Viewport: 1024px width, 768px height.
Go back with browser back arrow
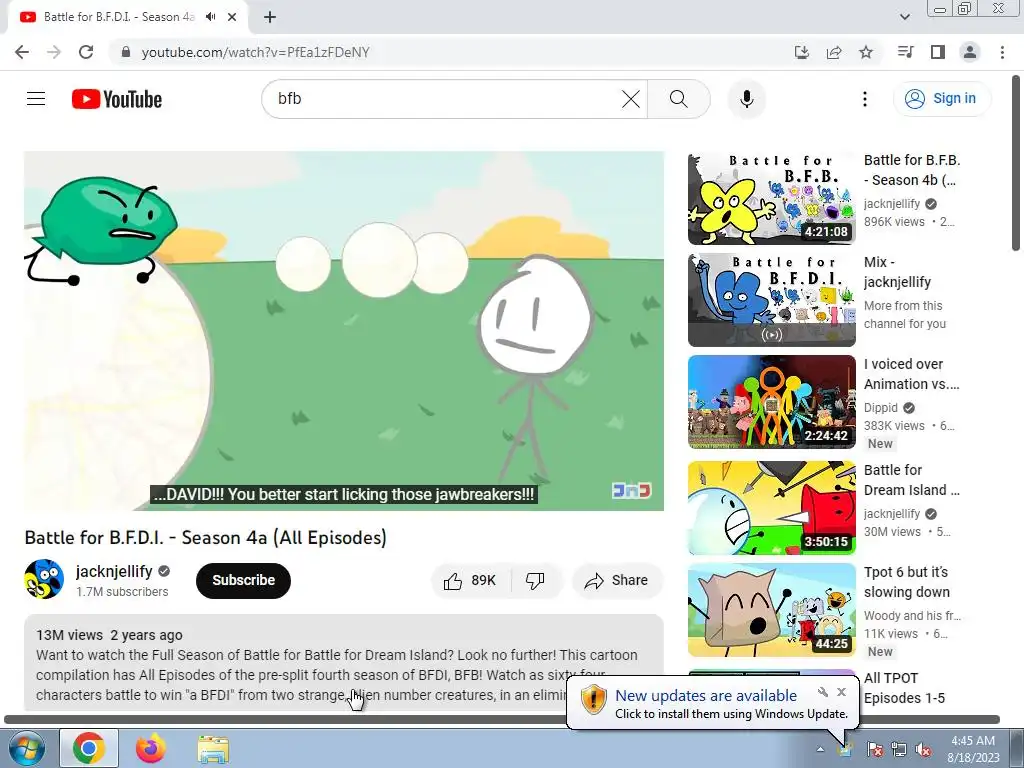22,52
